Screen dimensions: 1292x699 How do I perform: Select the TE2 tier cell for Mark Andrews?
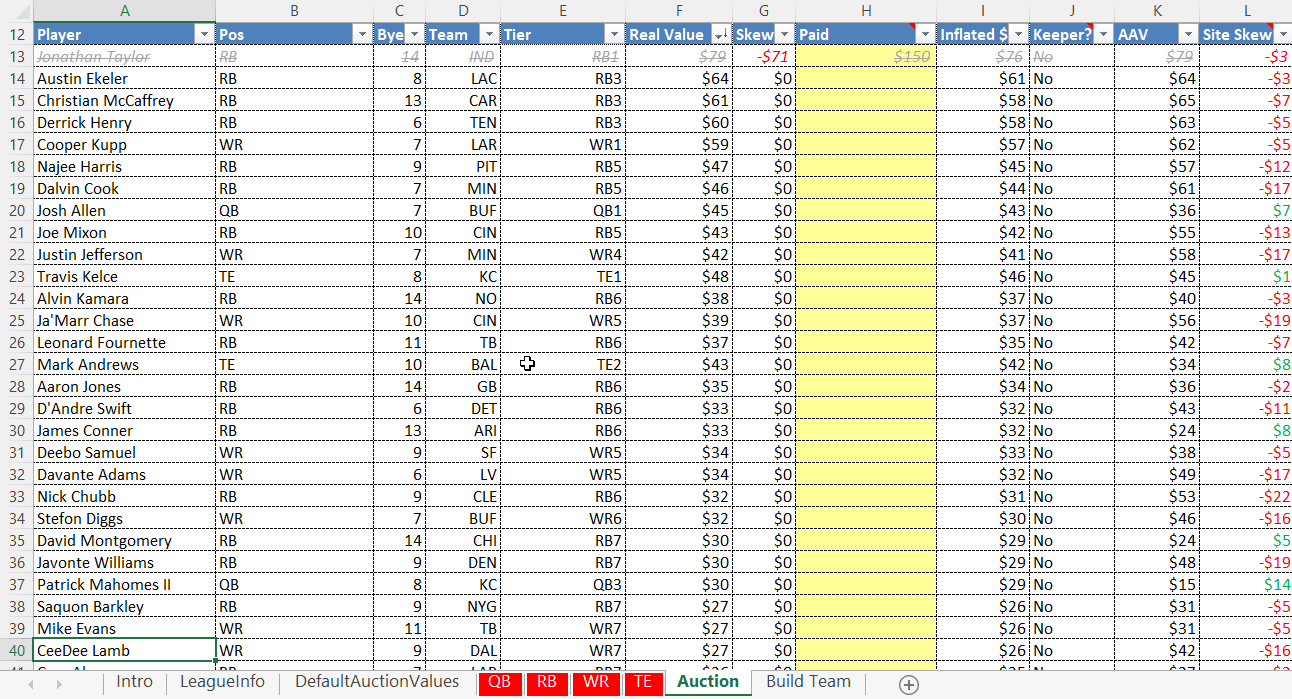(563, 364)
